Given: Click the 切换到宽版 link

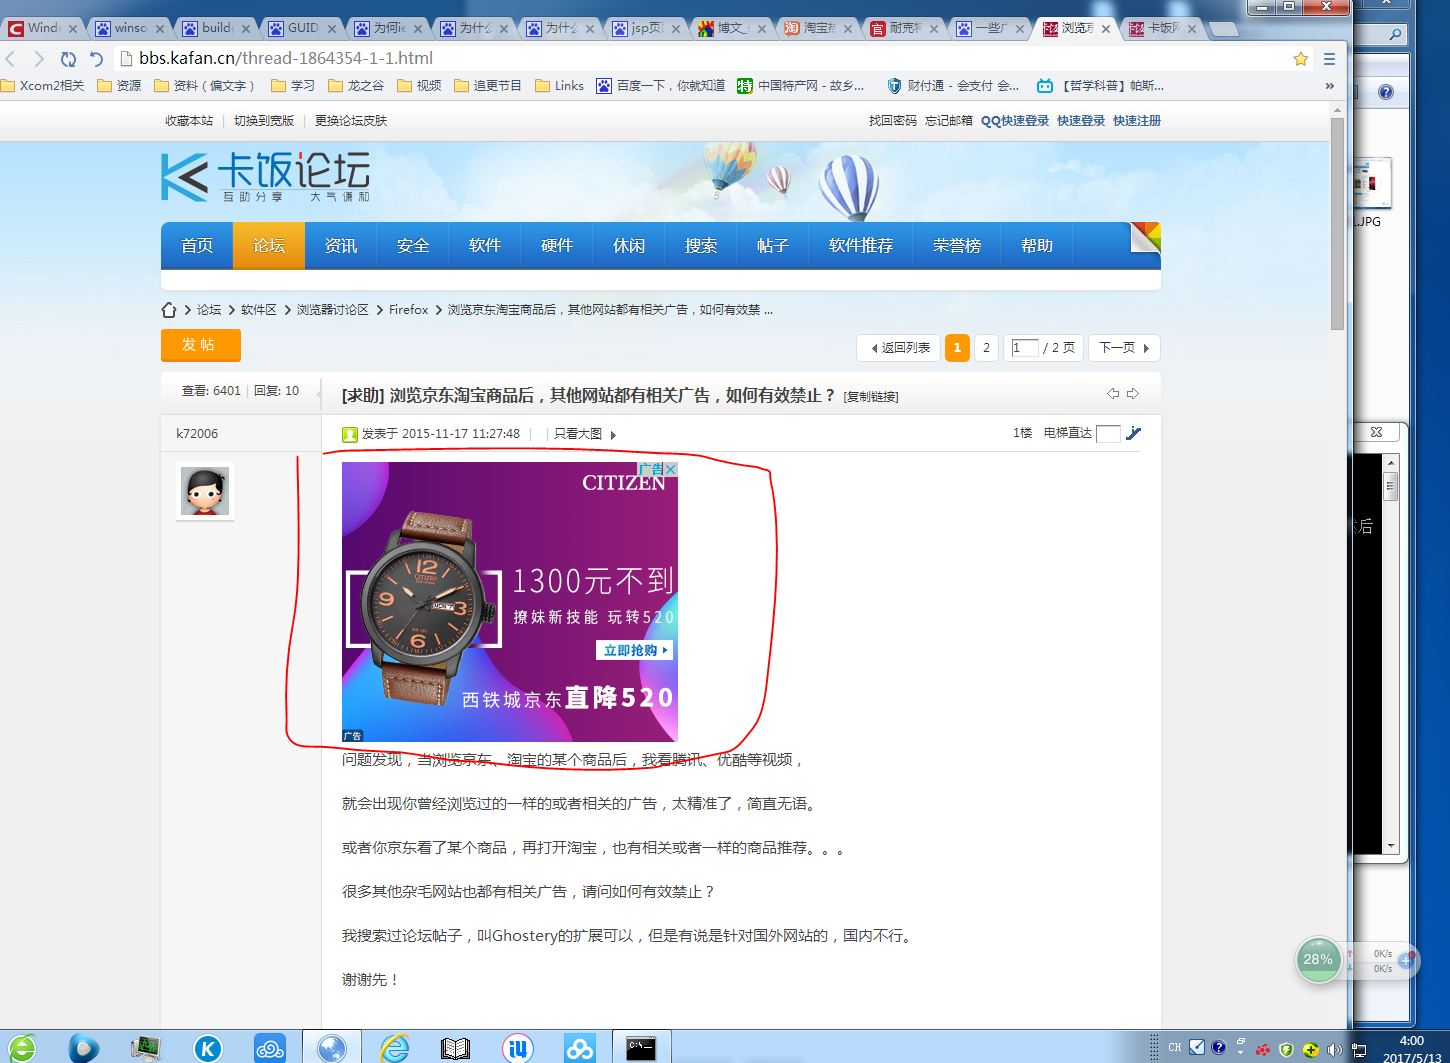Looking at the screenshot, I should pos(264,121).
